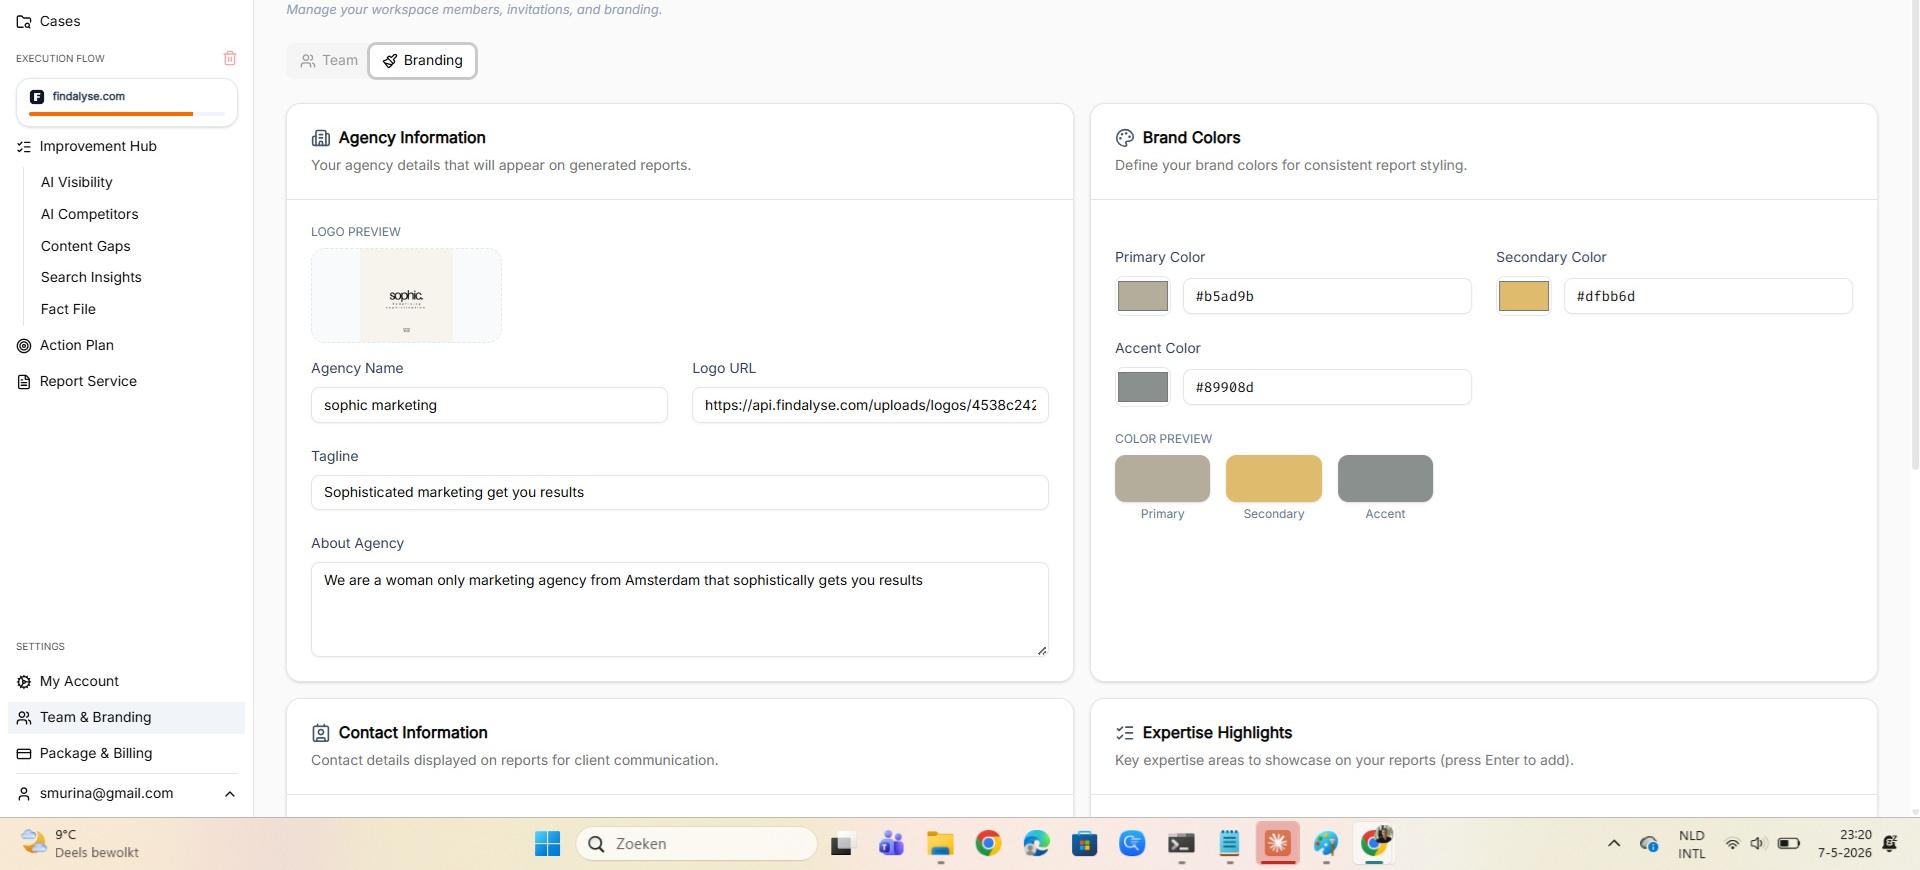The height and width of the screenshot is (870, 1920).
Task: Click the sophic logo preview thumbnail
Action: coord(406,295)
